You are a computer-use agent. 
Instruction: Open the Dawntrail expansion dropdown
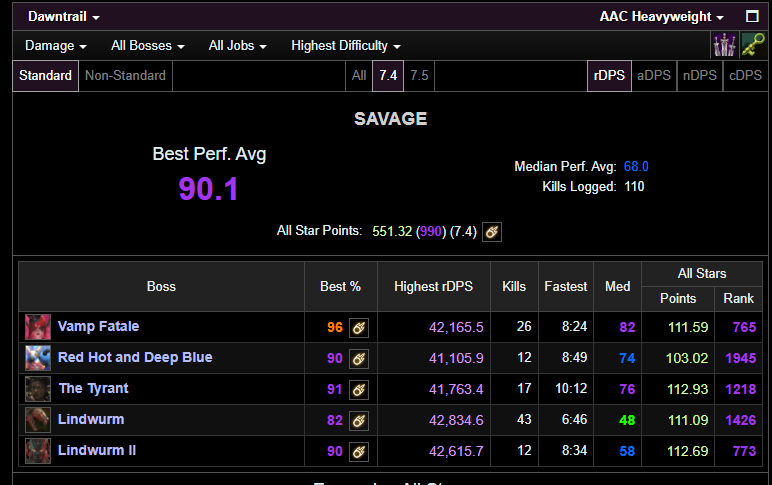coord(64,17)
